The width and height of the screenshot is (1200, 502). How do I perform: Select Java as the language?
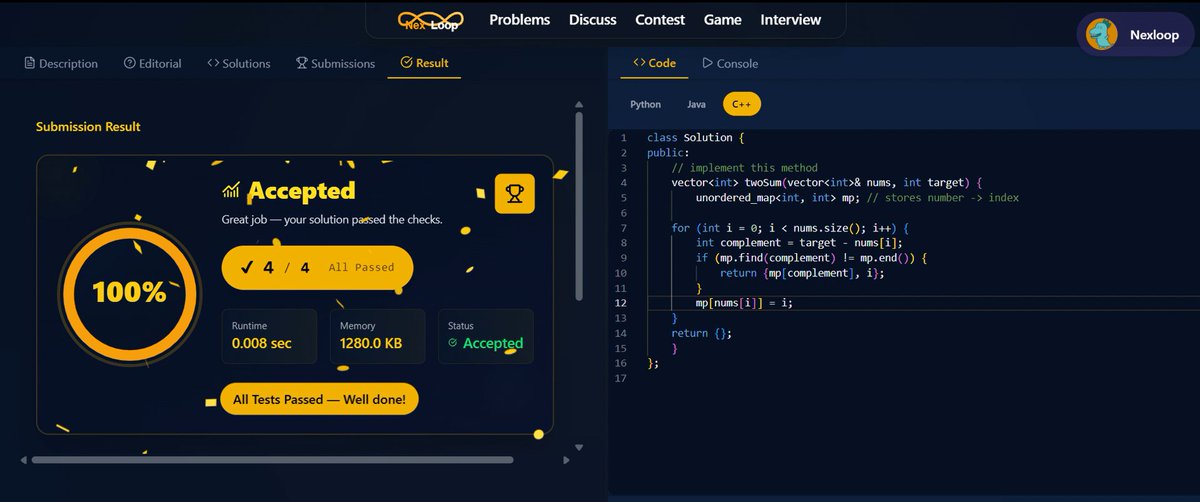tap(696, 104)
